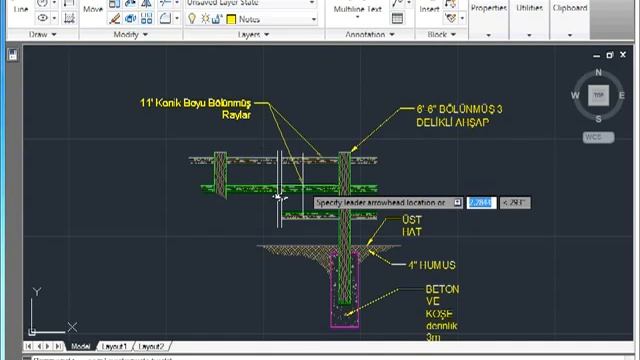The width and height of the screenshot is (640, 360).
Task: Click the Array tool in Modify panel
Action: tap(146, 18)
